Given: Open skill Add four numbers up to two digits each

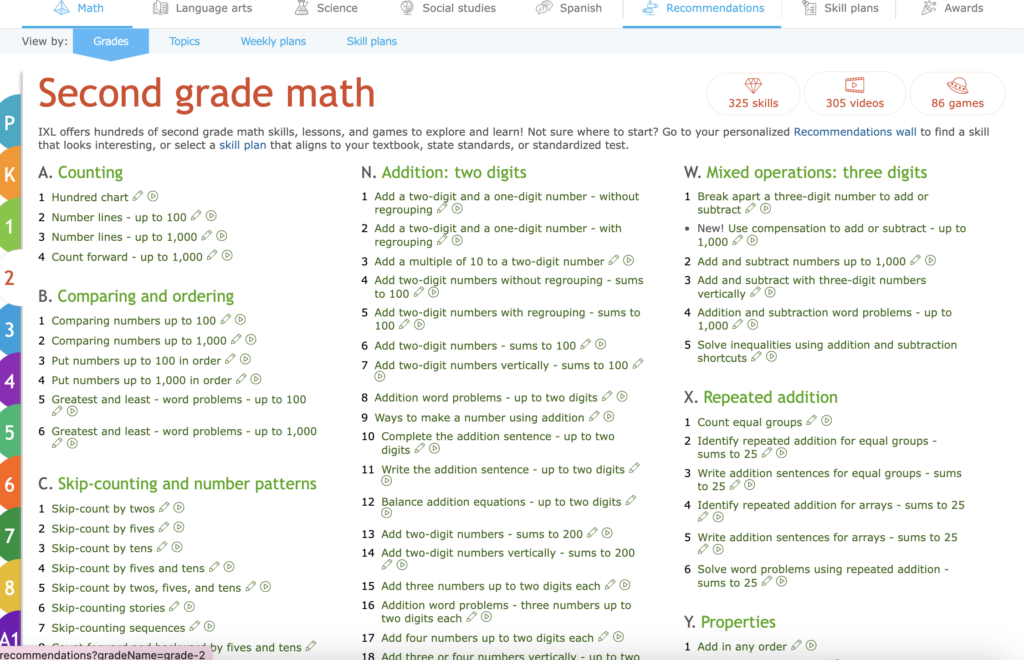Looking at the screenshot, I should click(487, 638).
